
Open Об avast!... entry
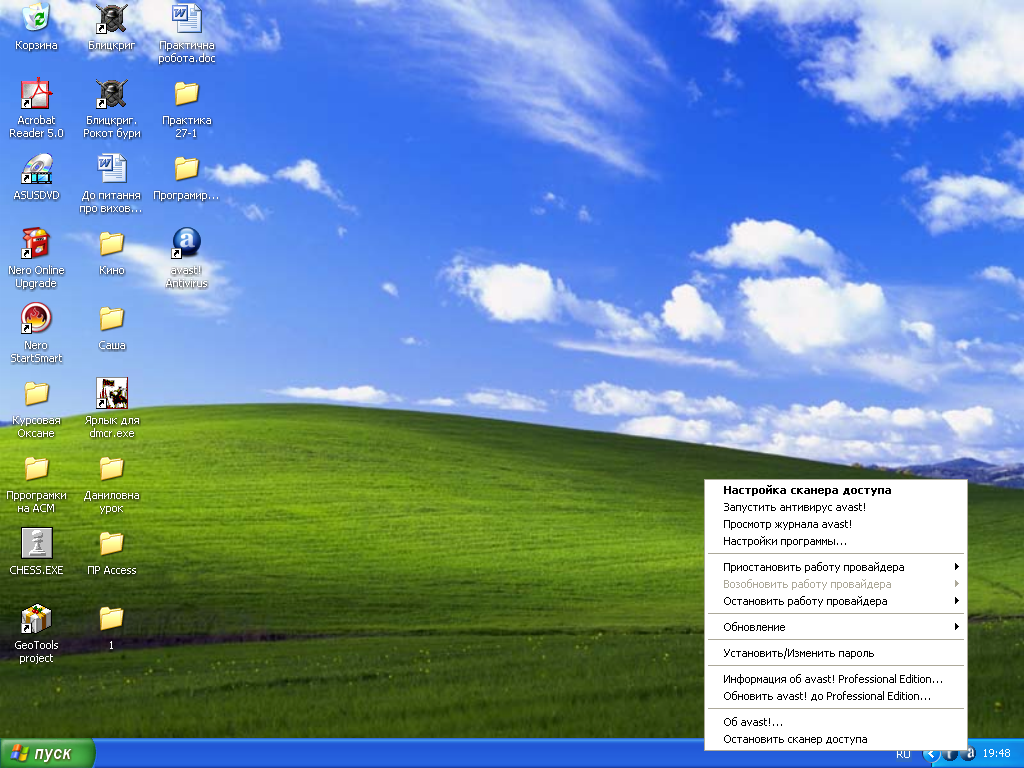click(x=835, y=722)
